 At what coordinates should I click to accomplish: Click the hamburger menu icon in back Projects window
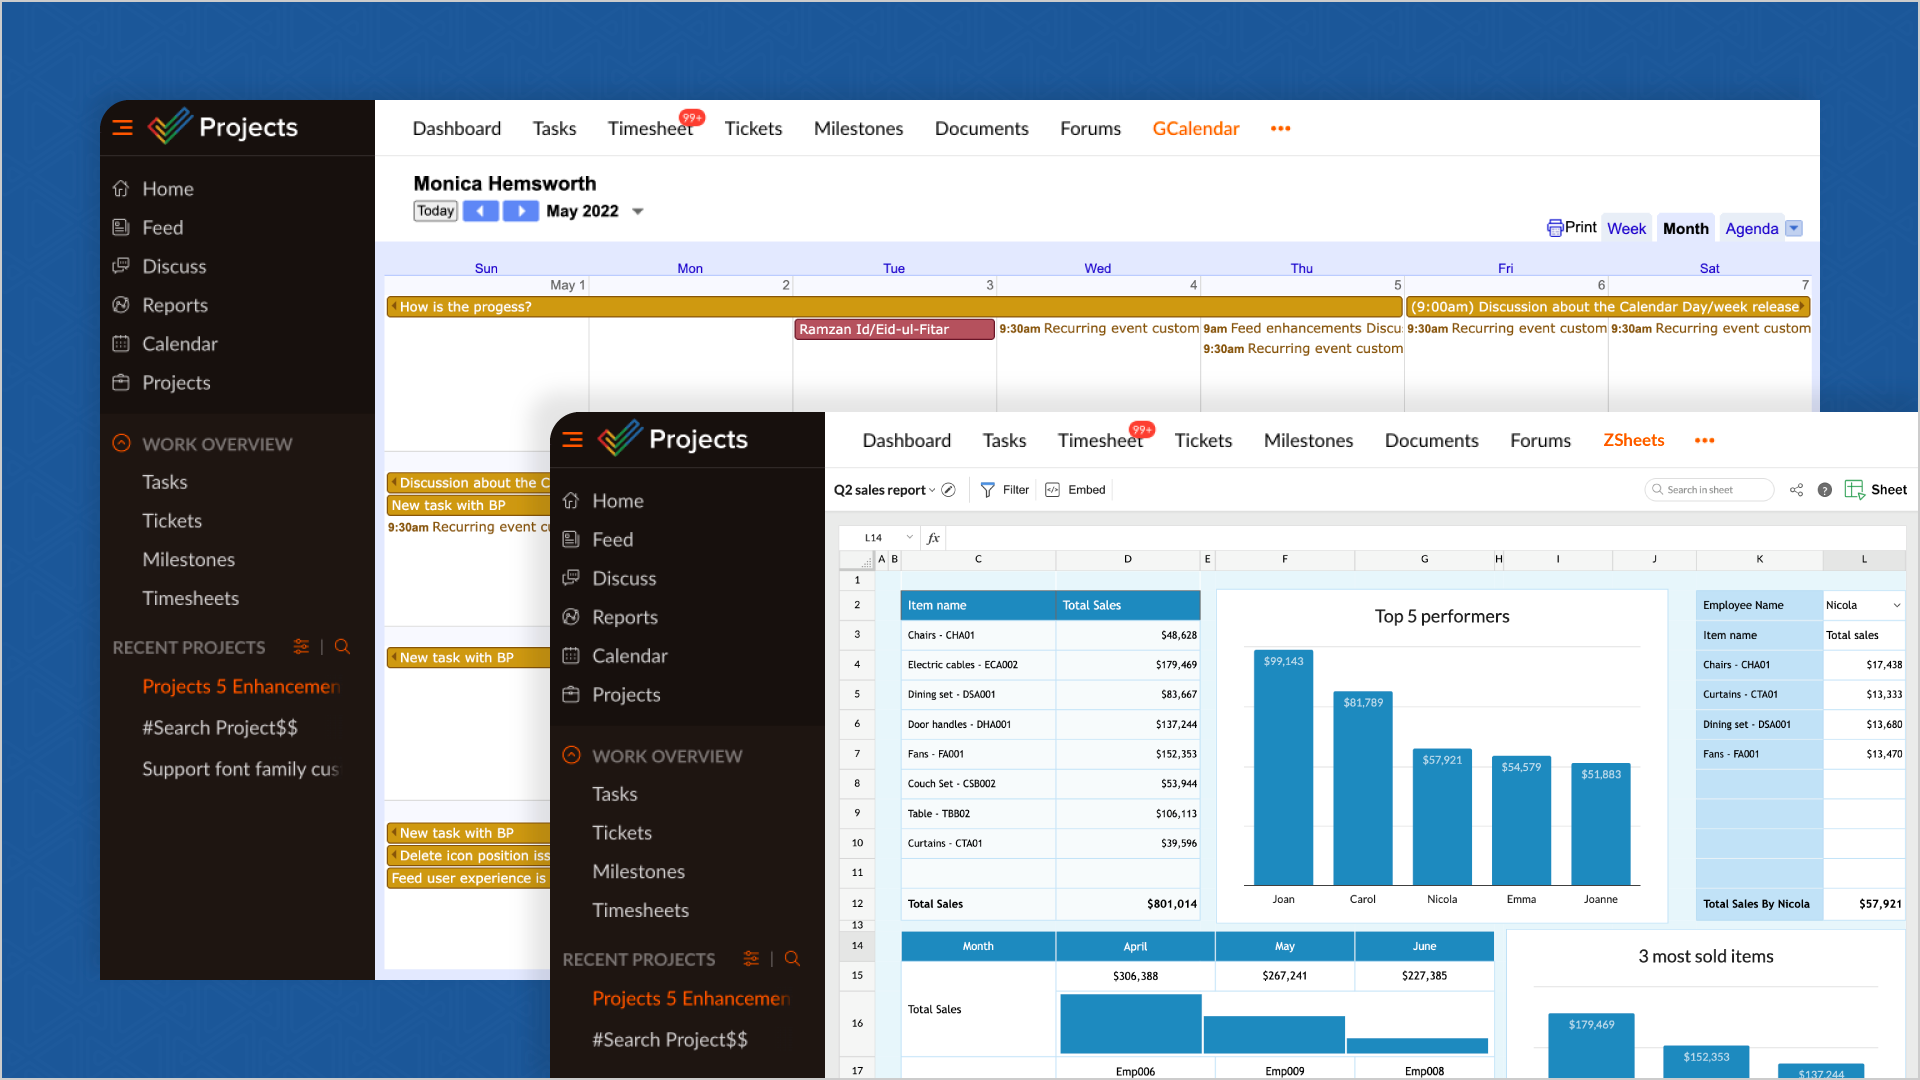coord(123,128)
